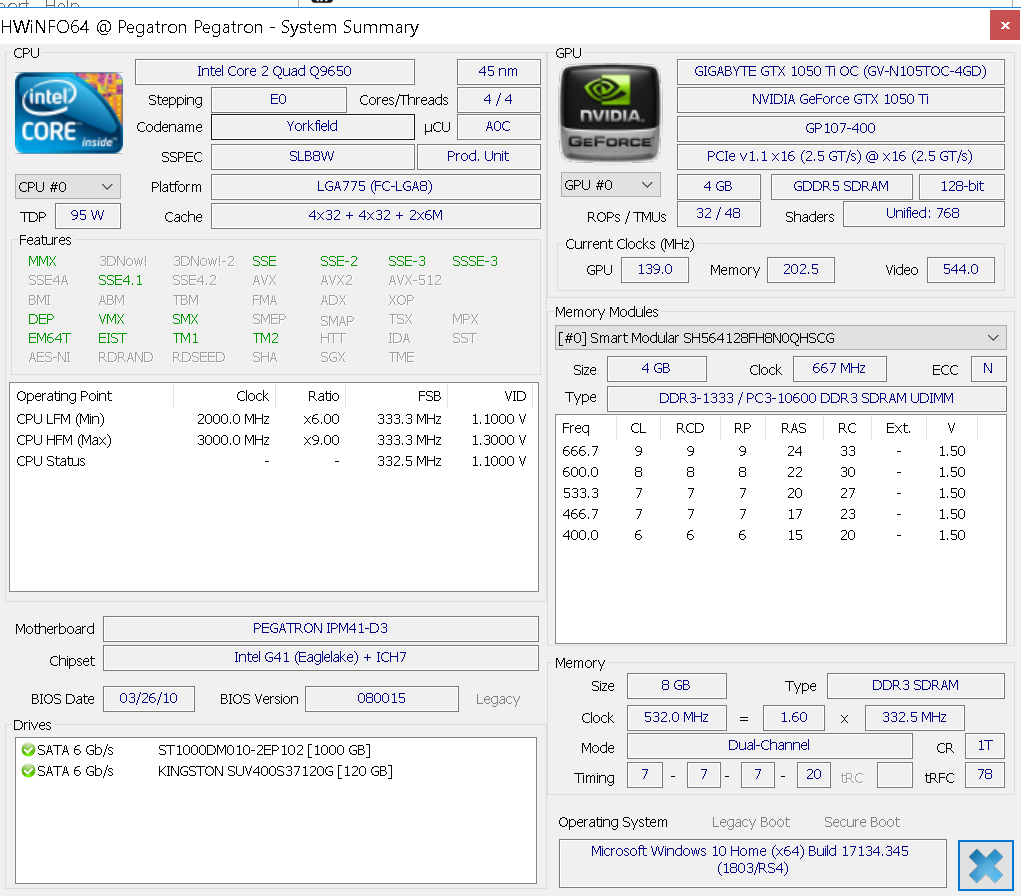The width and height of the screenshot is (1021, 896).
Task: Click the Intel Core 2 Quad Q9650 field
Action: pyautogui.click(x=274, y=72)
